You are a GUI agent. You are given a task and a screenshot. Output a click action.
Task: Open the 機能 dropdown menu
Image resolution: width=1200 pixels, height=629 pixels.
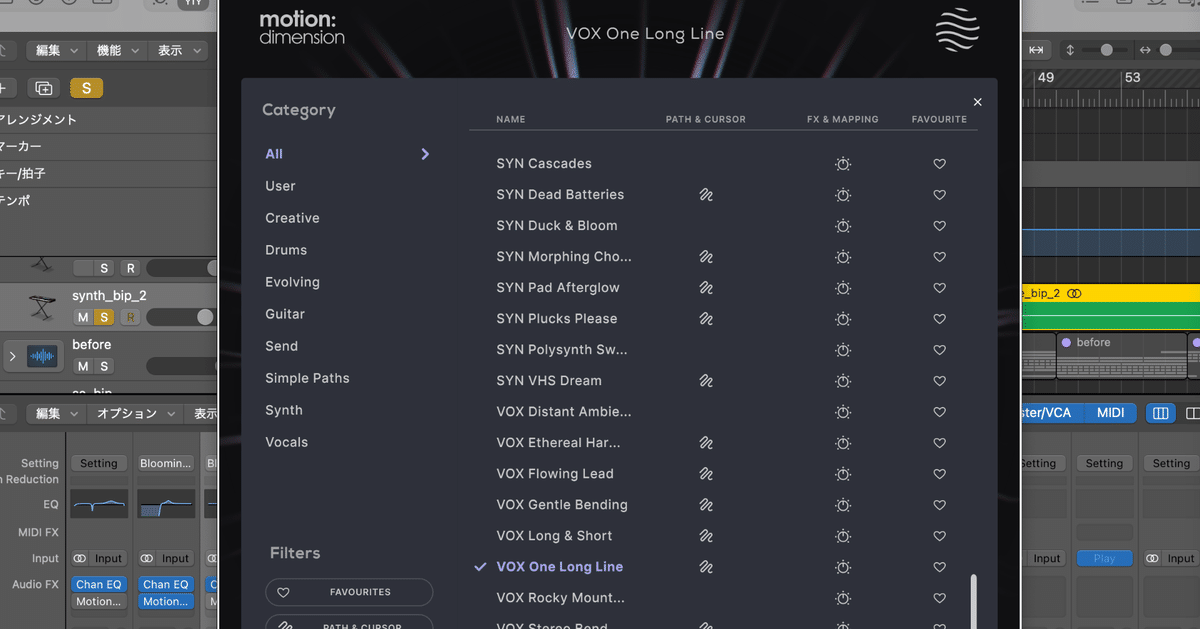(115, 50)
